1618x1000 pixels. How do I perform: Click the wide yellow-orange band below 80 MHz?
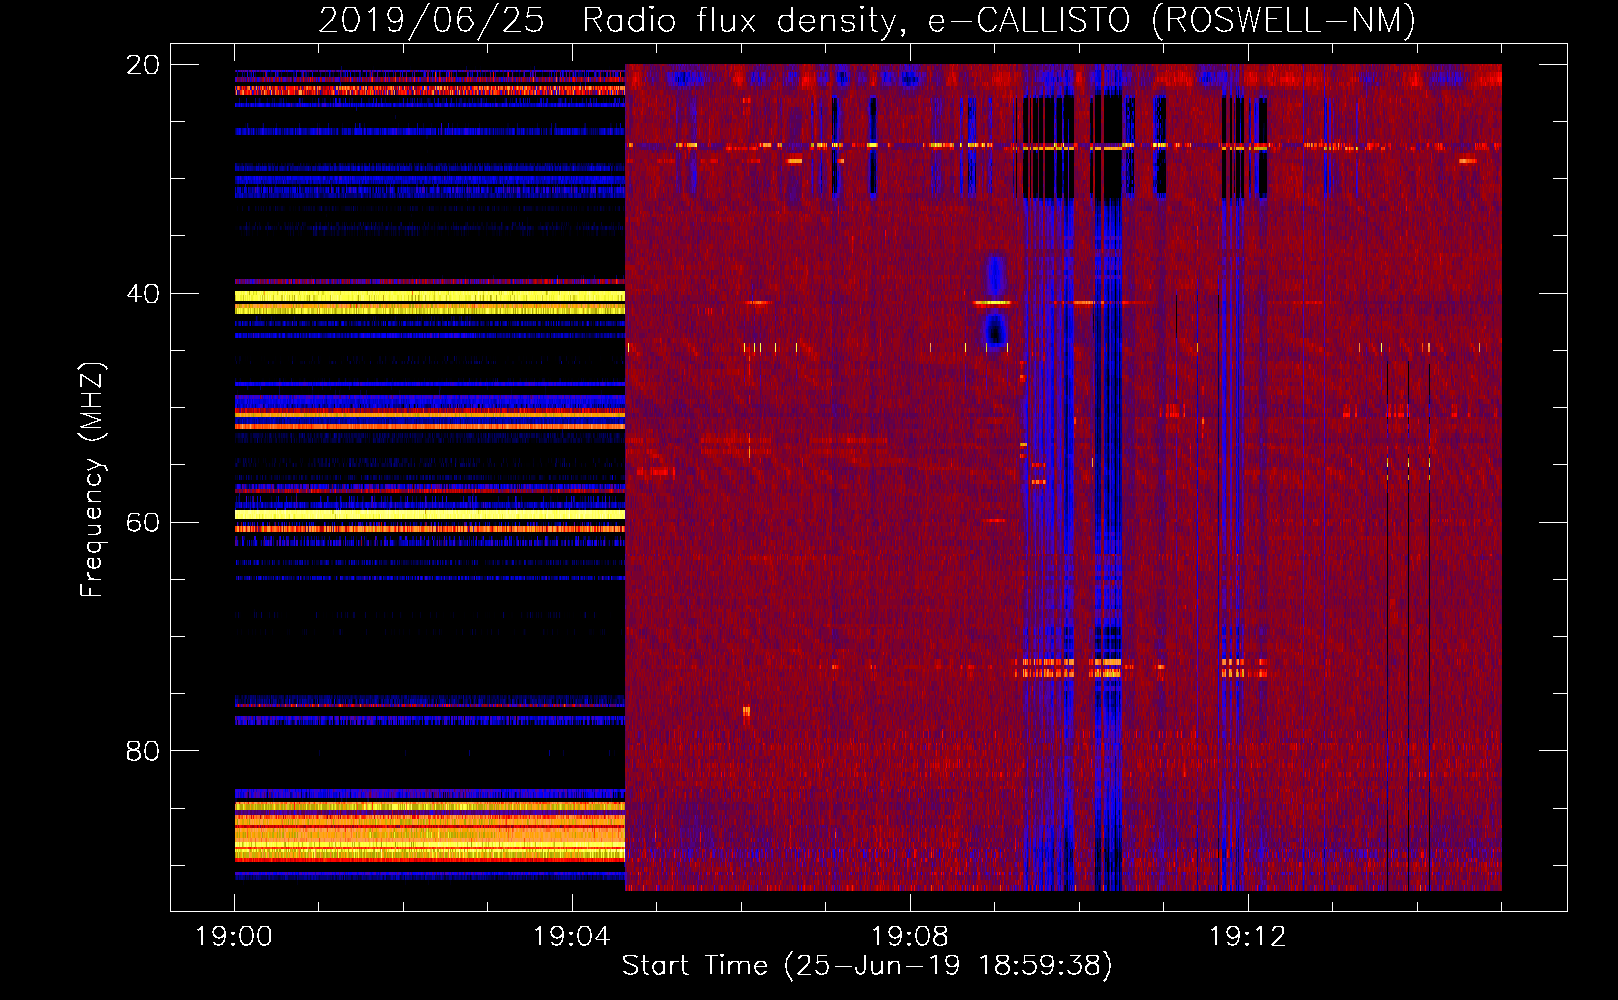430,833
